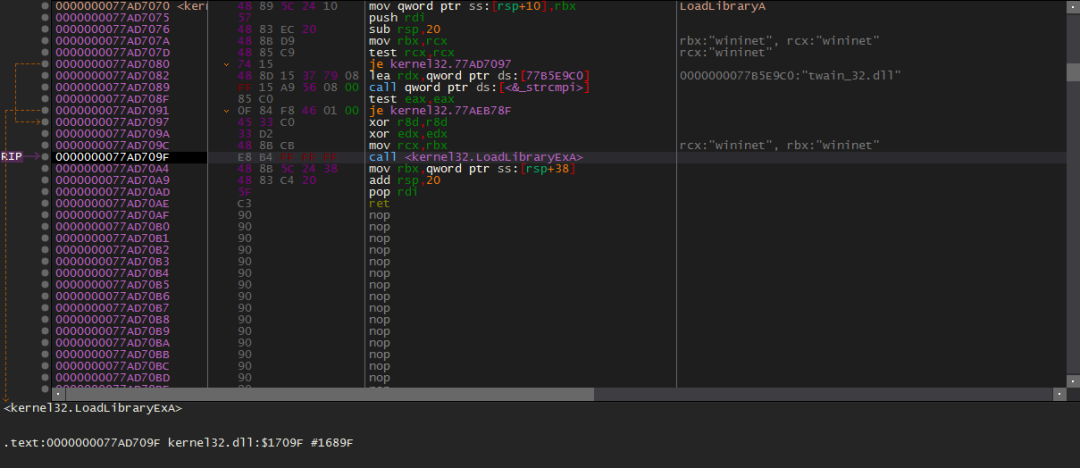Toggle breakpoint dot at address 0000000077AD70A4
The width and height of the screenshot is (1080, 468).
click(45, 168)
